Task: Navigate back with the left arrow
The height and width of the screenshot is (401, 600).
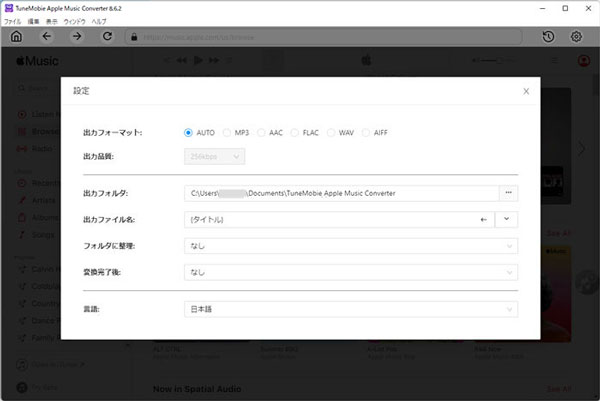Action: click(46, 36)
